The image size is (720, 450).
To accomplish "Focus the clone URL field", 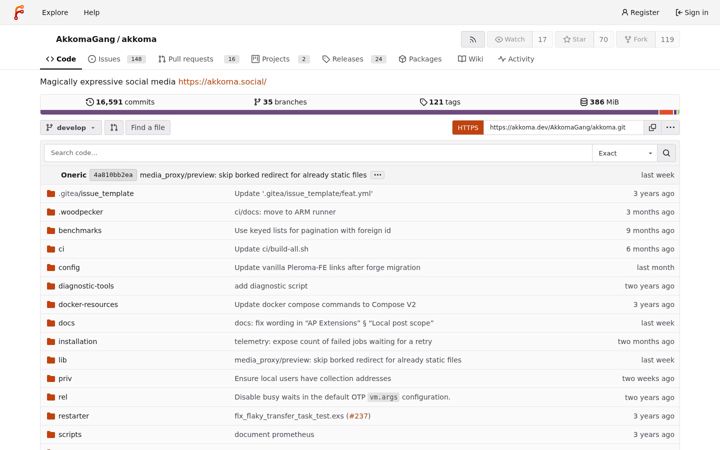I will 563,128.
